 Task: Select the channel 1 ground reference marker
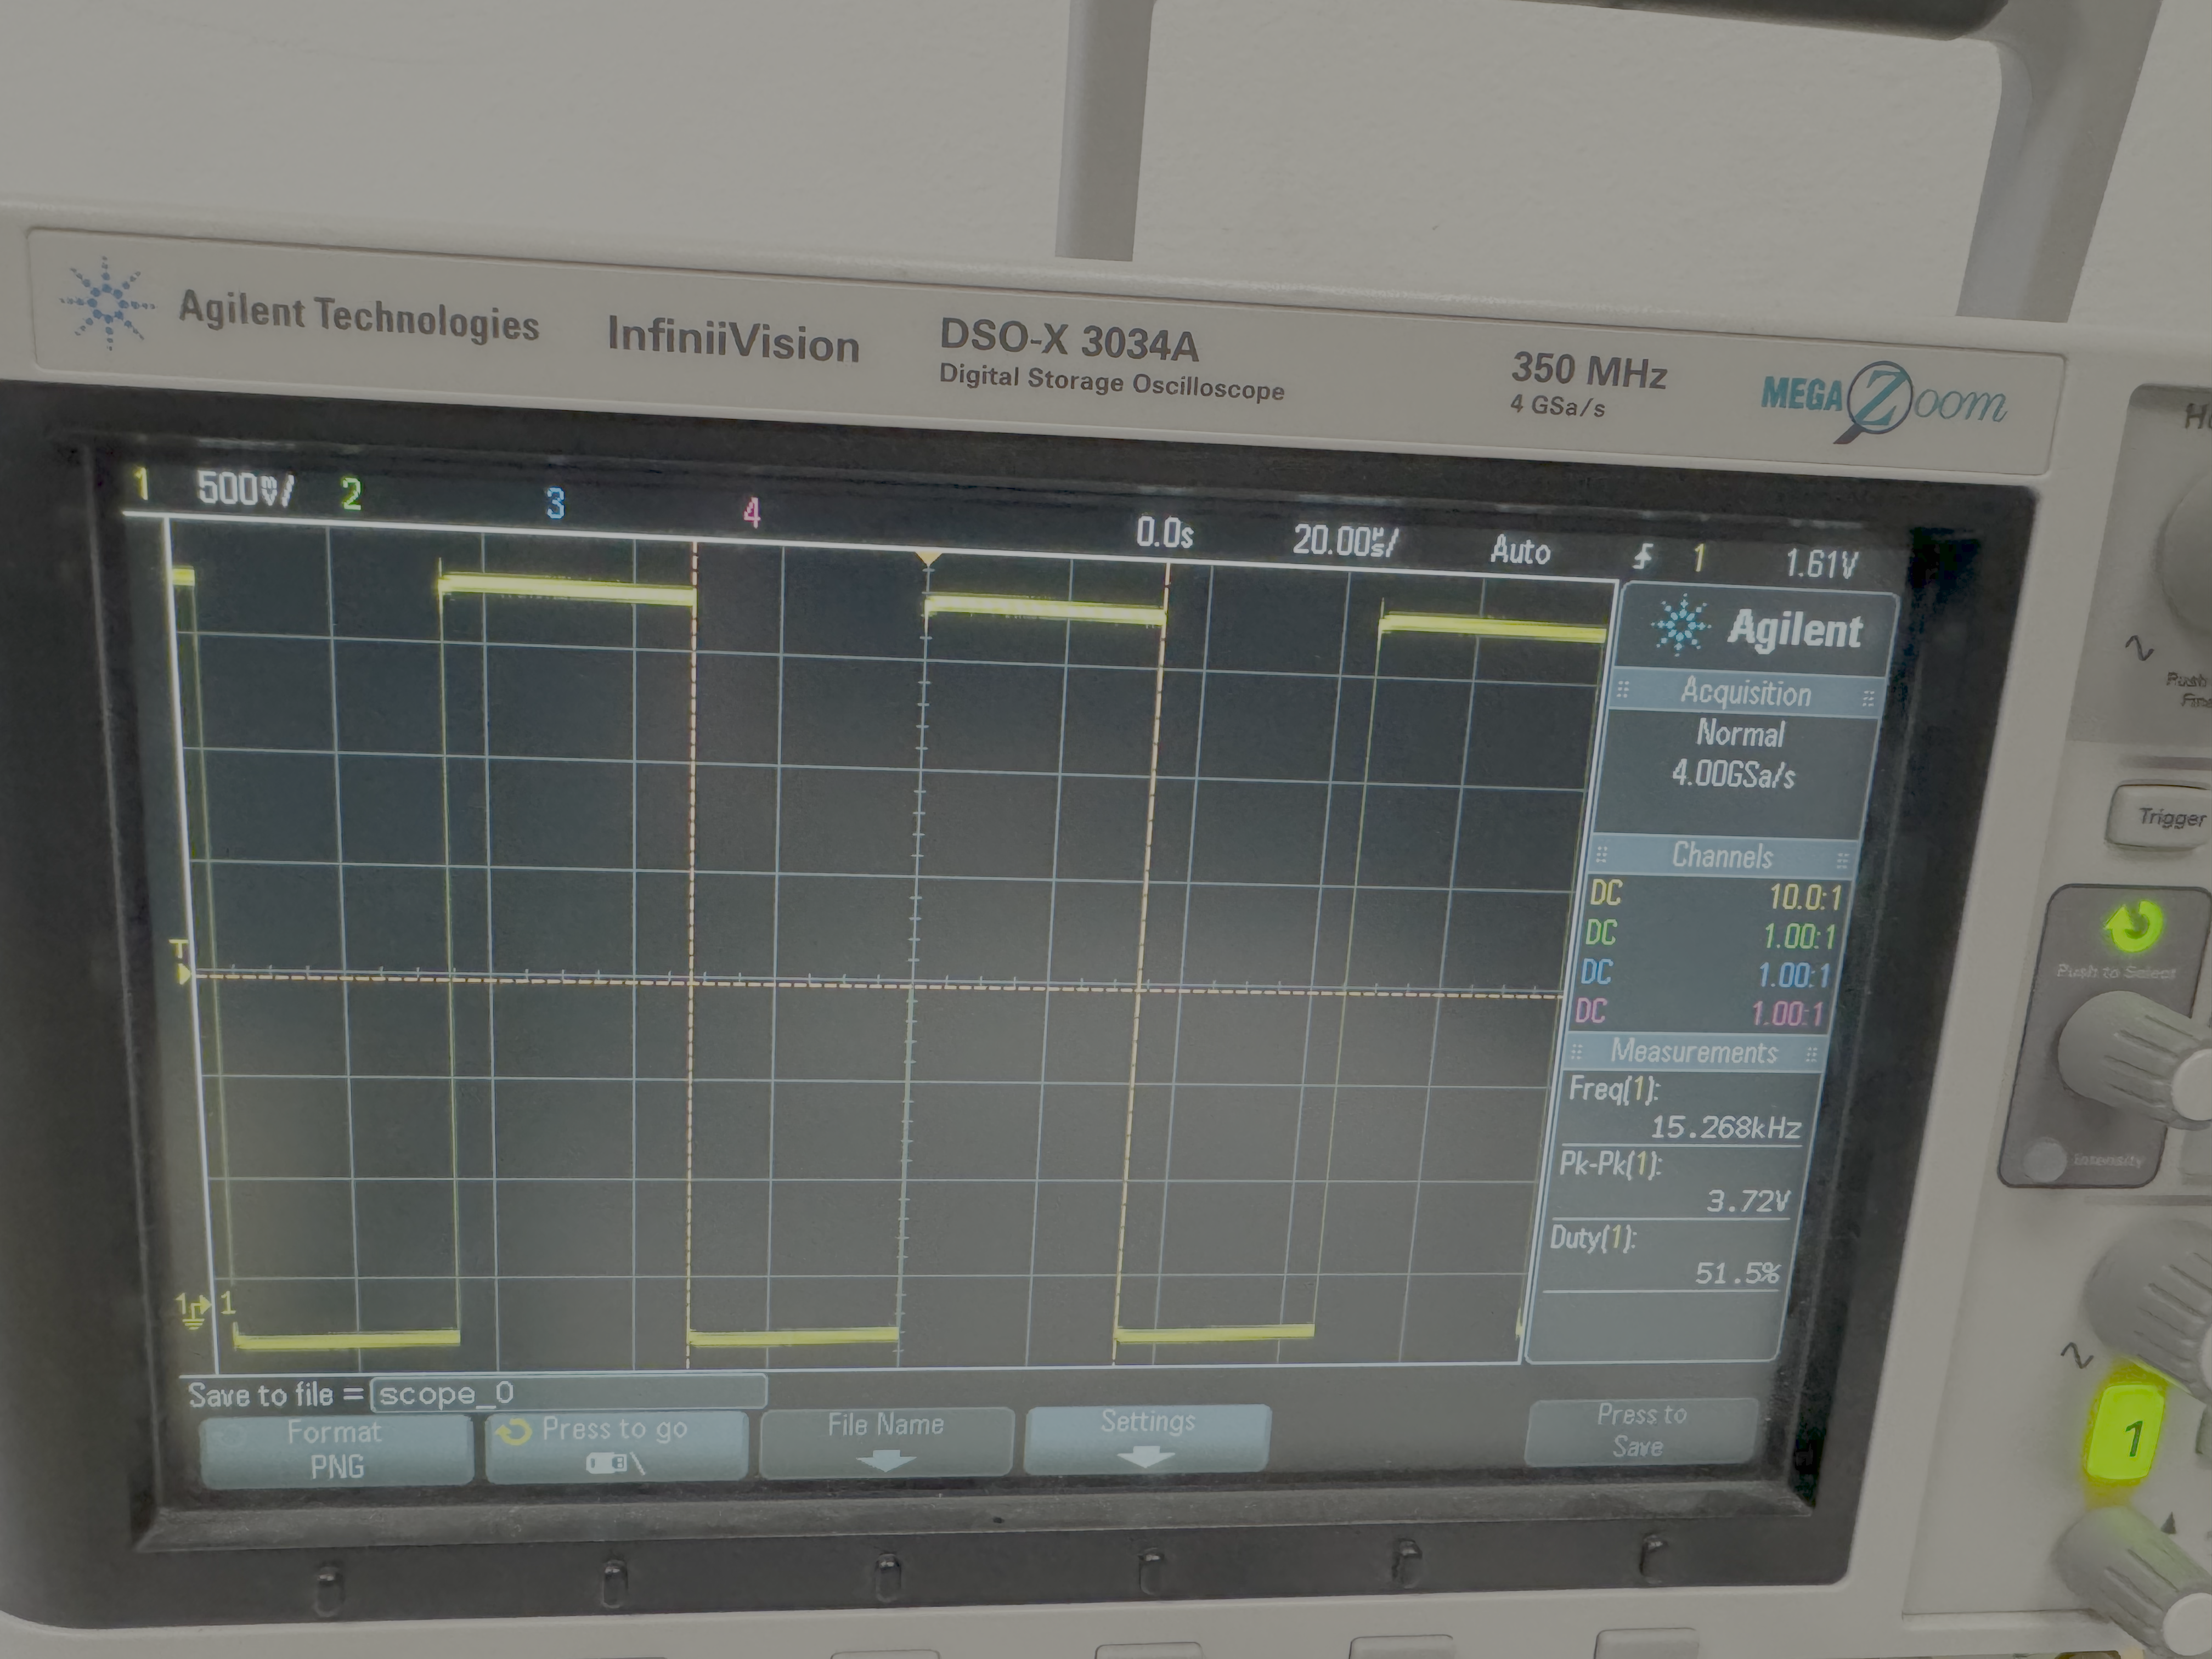[192, 1311]
